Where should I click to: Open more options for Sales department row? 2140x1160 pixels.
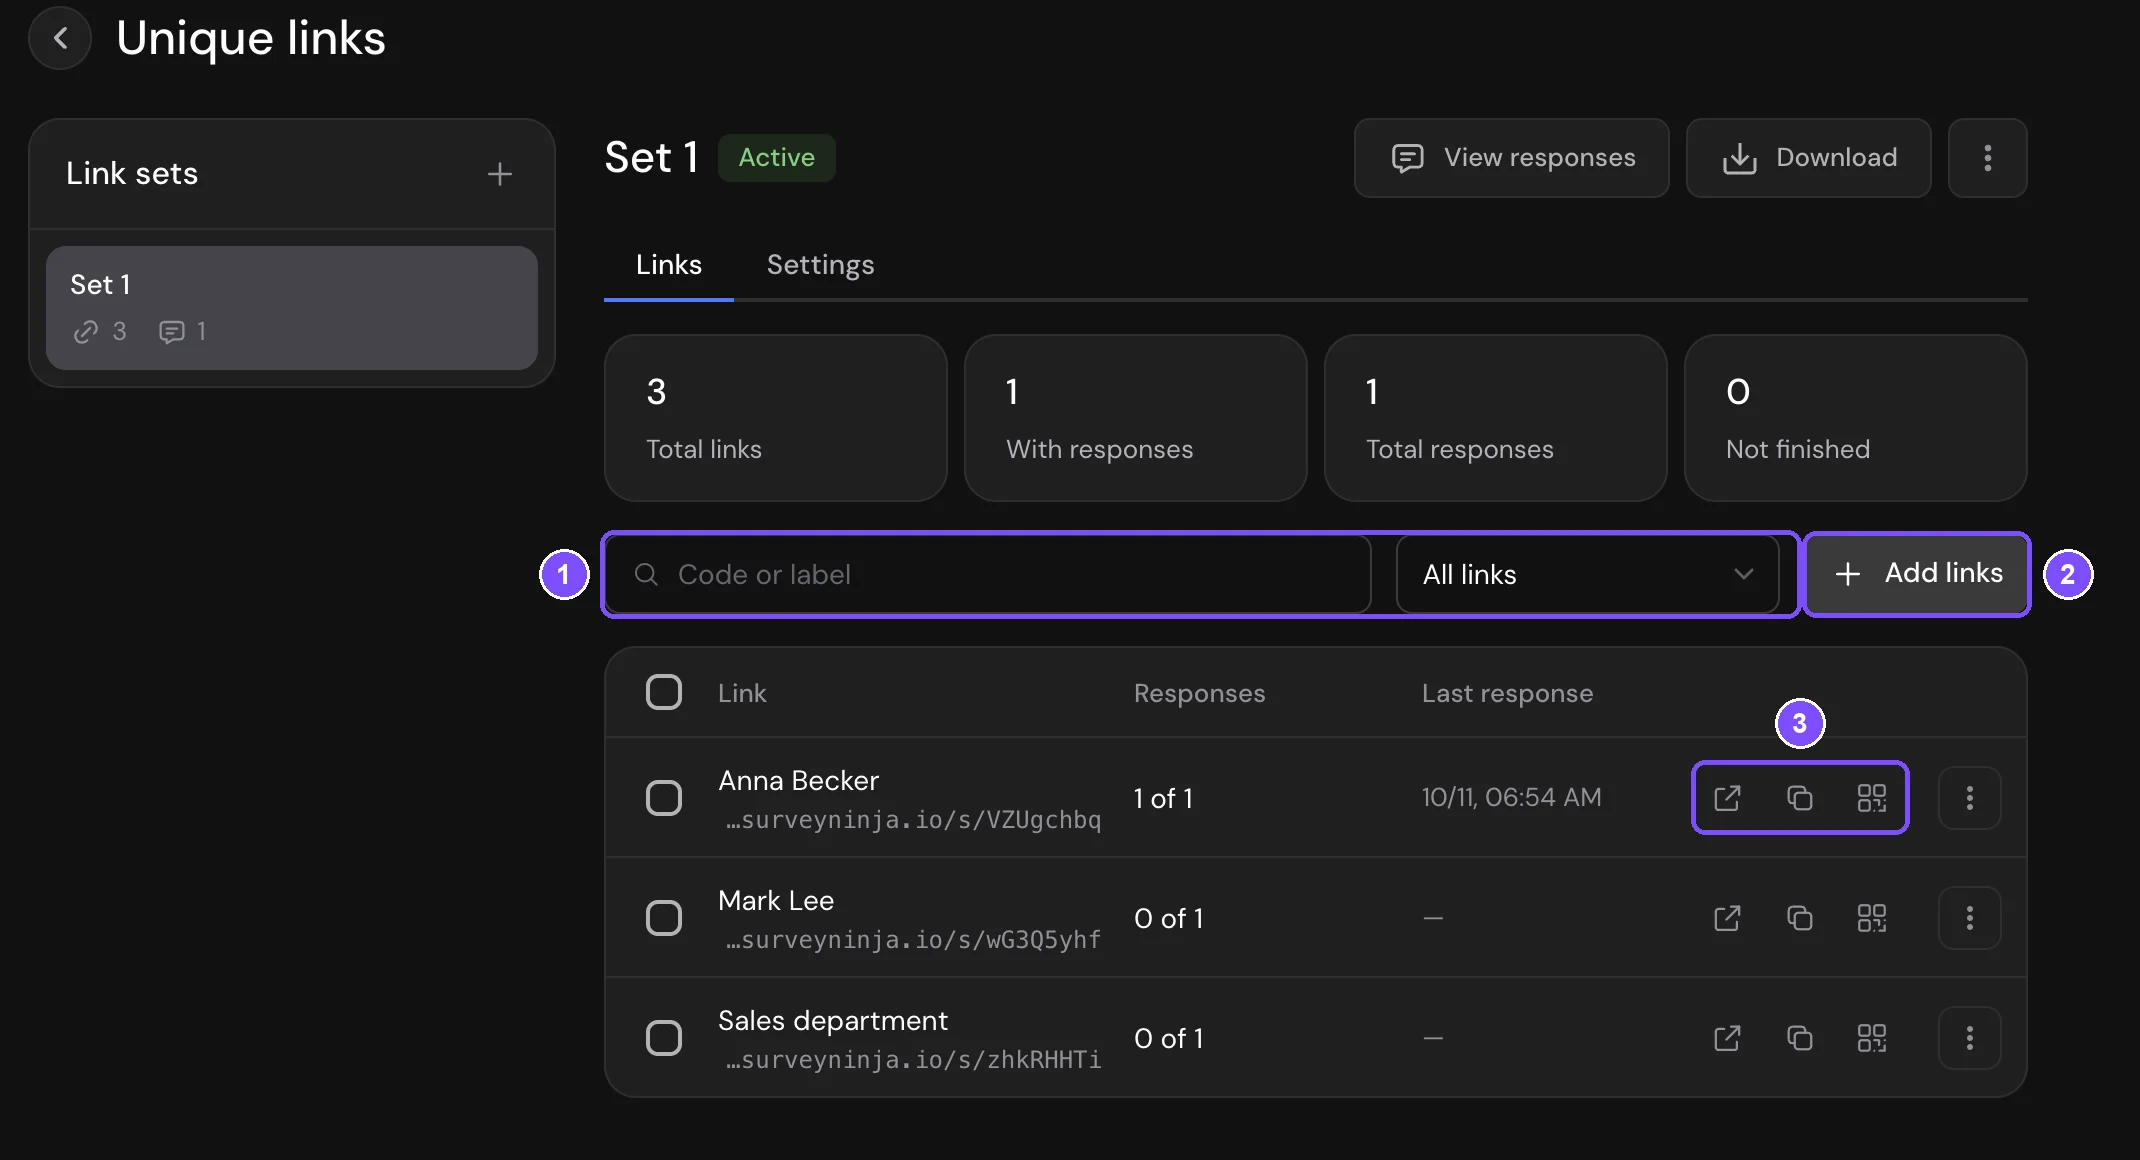coord(1969,1038)
